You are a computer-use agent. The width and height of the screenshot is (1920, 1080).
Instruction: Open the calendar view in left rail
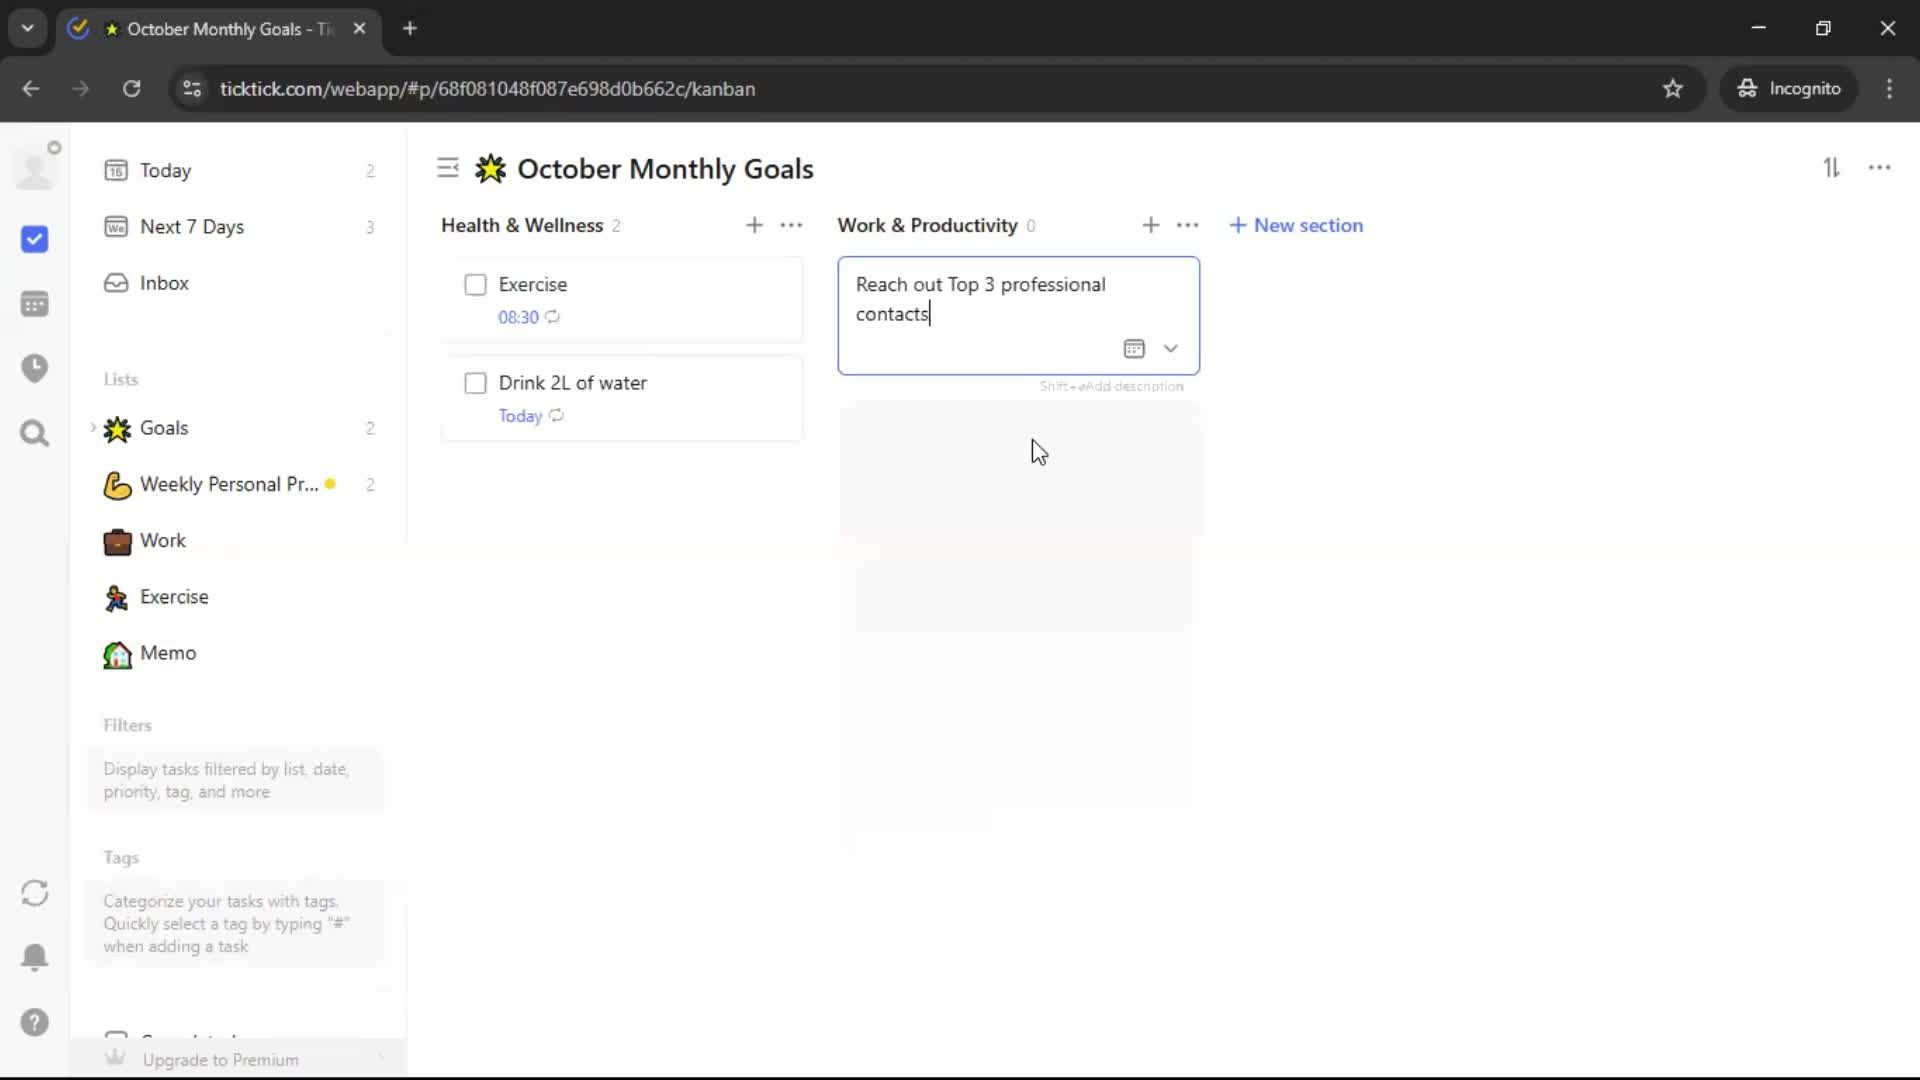point(34,304)
